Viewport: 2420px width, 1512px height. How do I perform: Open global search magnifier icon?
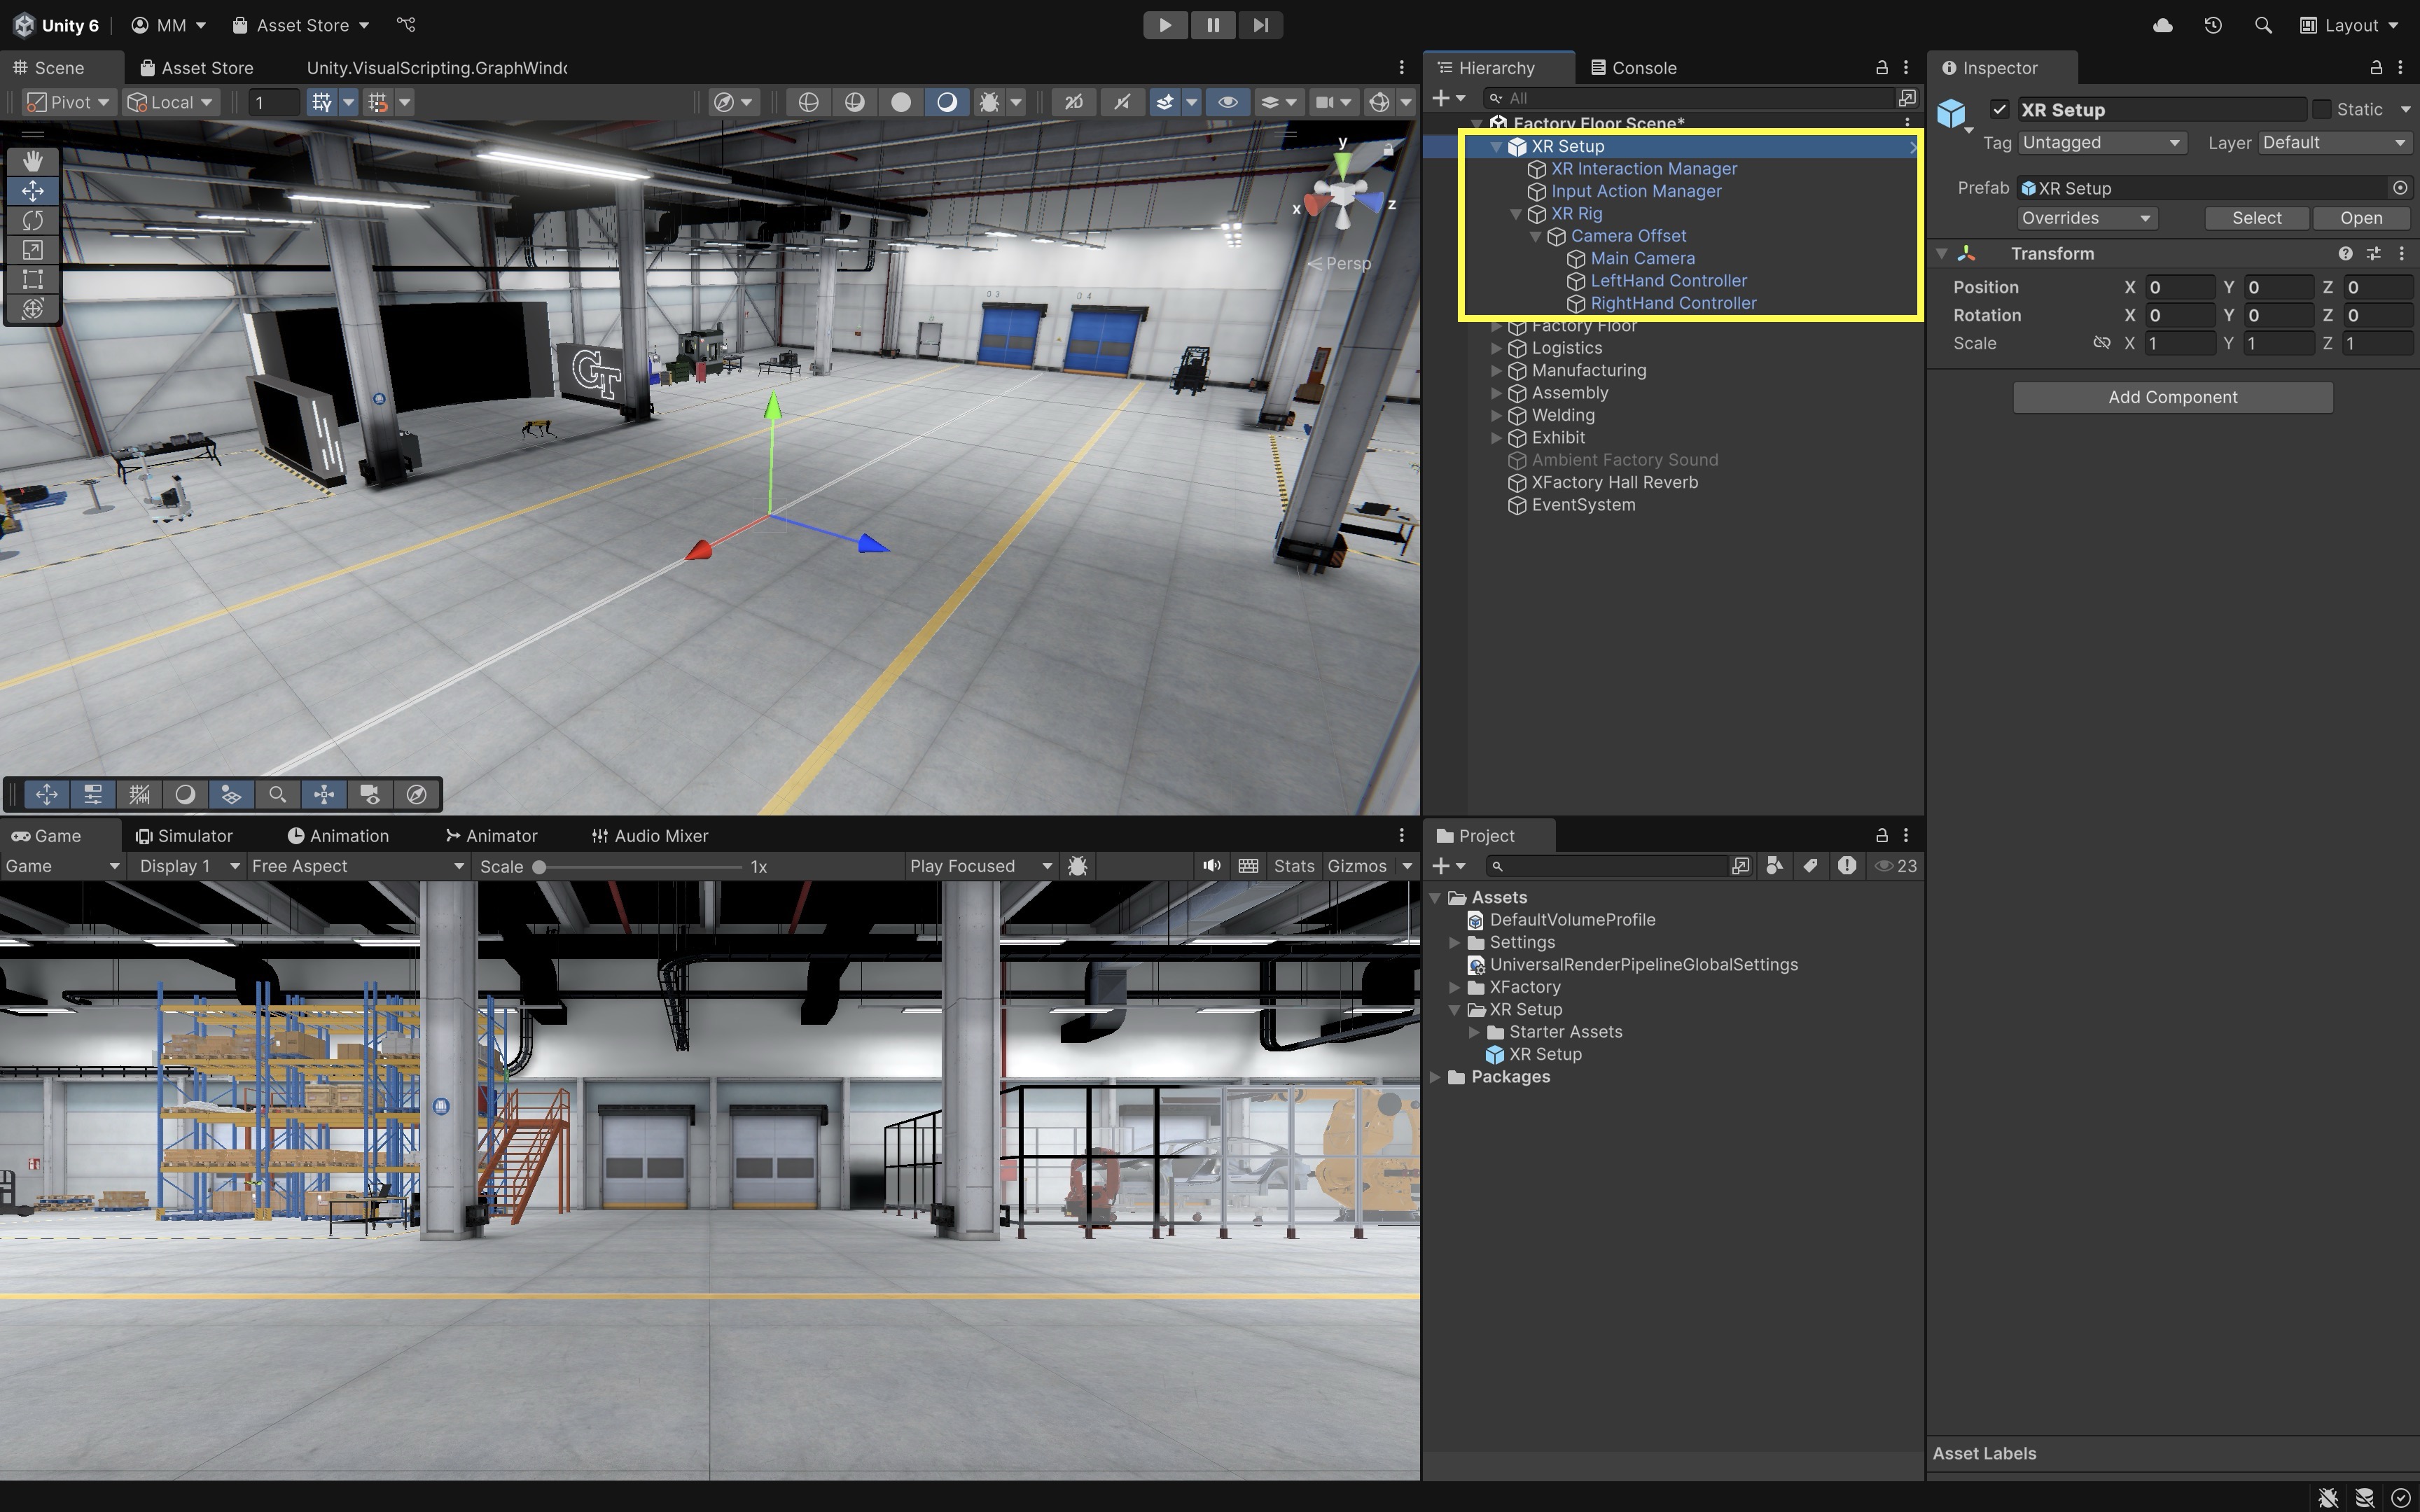(2263, 25)
